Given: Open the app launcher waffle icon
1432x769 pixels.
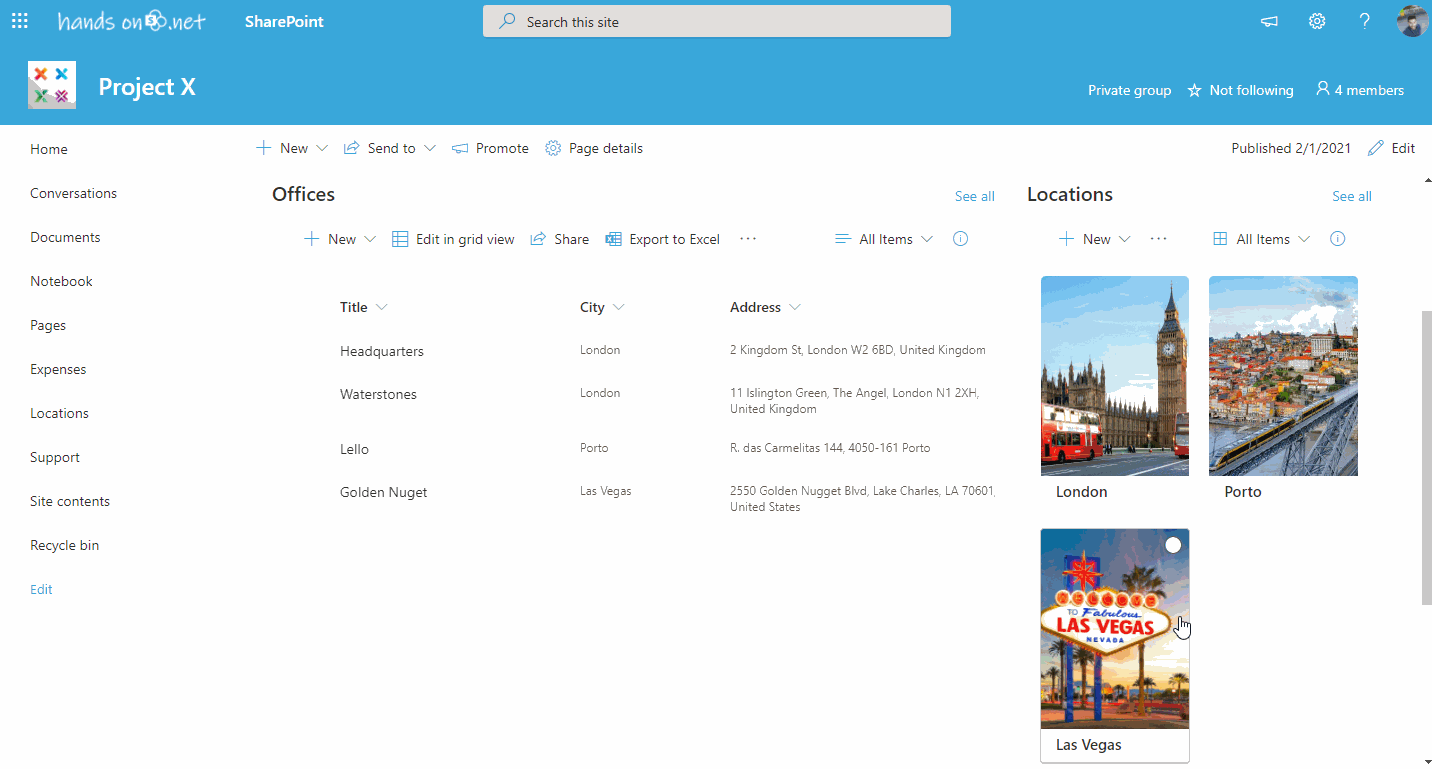Looking at the screenshot, I should pos(19,21).
